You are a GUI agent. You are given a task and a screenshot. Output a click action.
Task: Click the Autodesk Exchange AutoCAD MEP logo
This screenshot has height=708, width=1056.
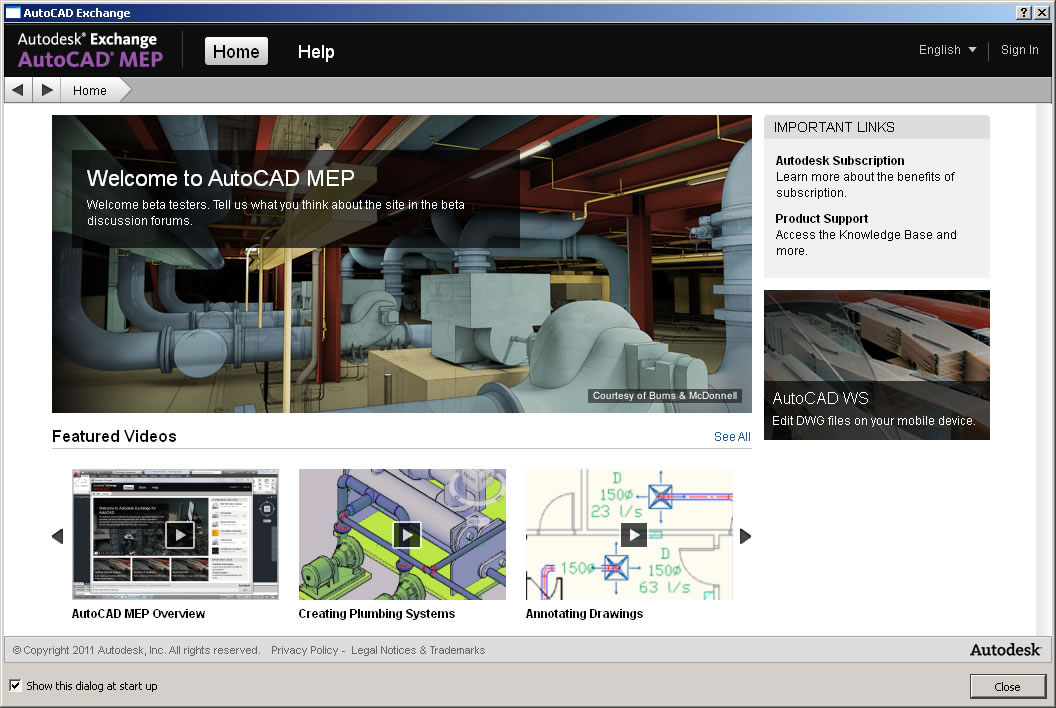point(90,50)
